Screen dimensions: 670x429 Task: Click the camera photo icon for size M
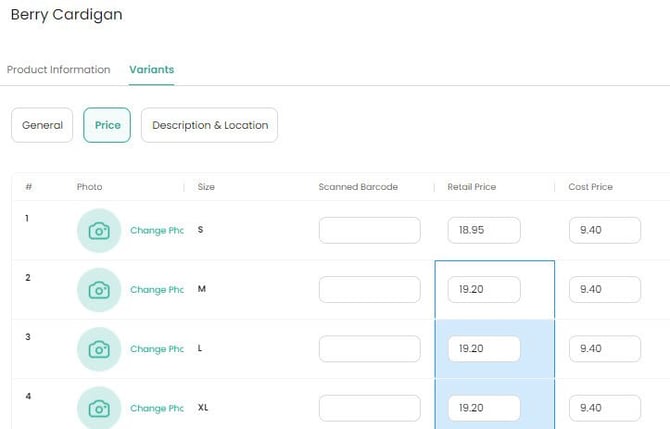tap(99, 290)
